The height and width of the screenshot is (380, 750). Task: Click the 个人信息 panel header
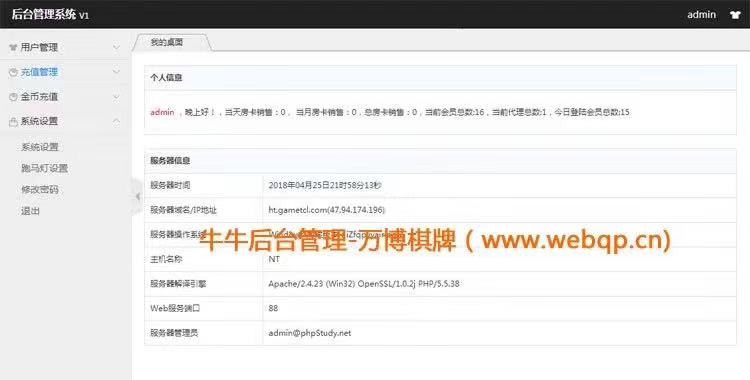[440, 78]
